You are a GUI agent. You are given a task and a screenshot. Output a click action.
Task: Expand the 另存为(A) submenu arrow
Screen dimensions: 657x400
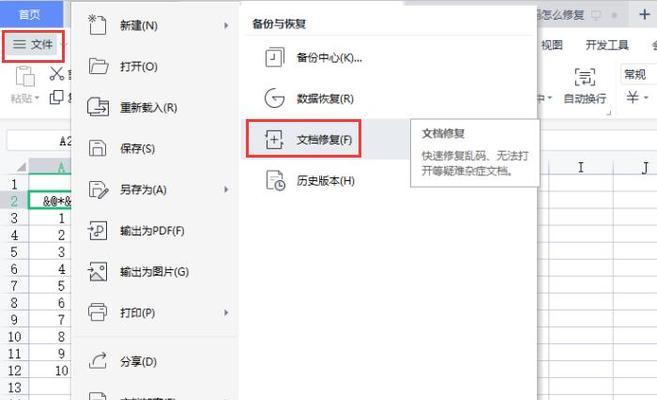point(226,189)
